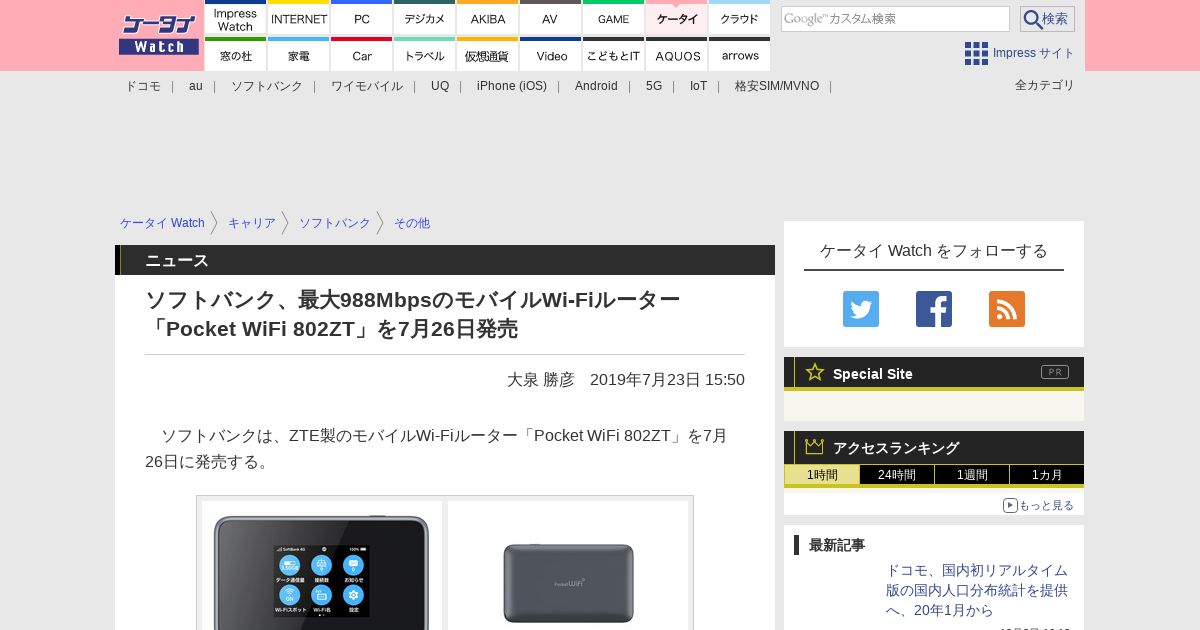Go to the au category

pos(196,86)
